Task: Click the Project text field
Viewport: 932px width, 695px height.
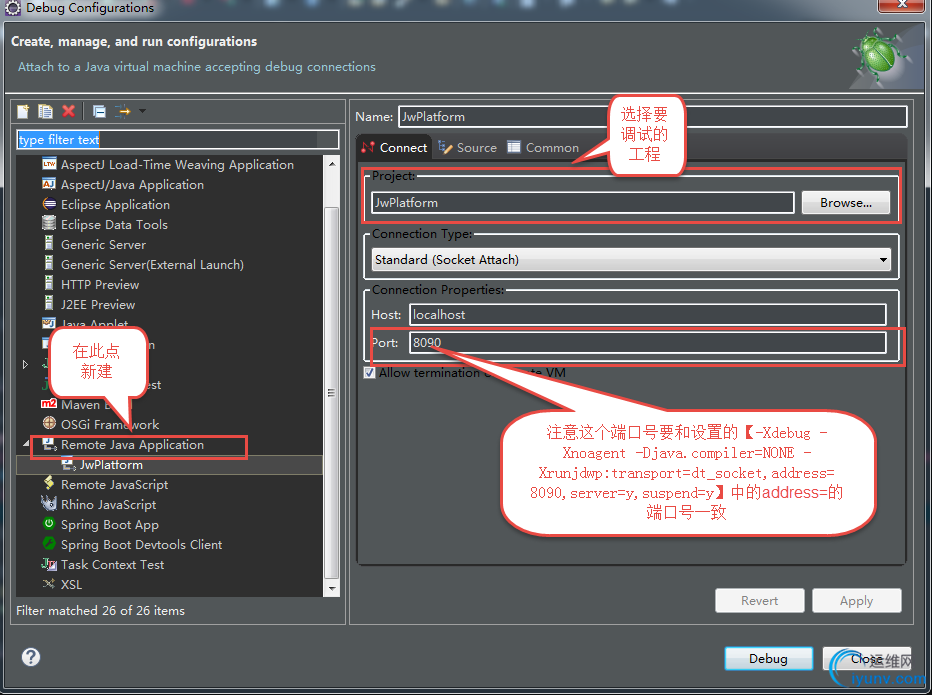Action: tap(582, 203)
